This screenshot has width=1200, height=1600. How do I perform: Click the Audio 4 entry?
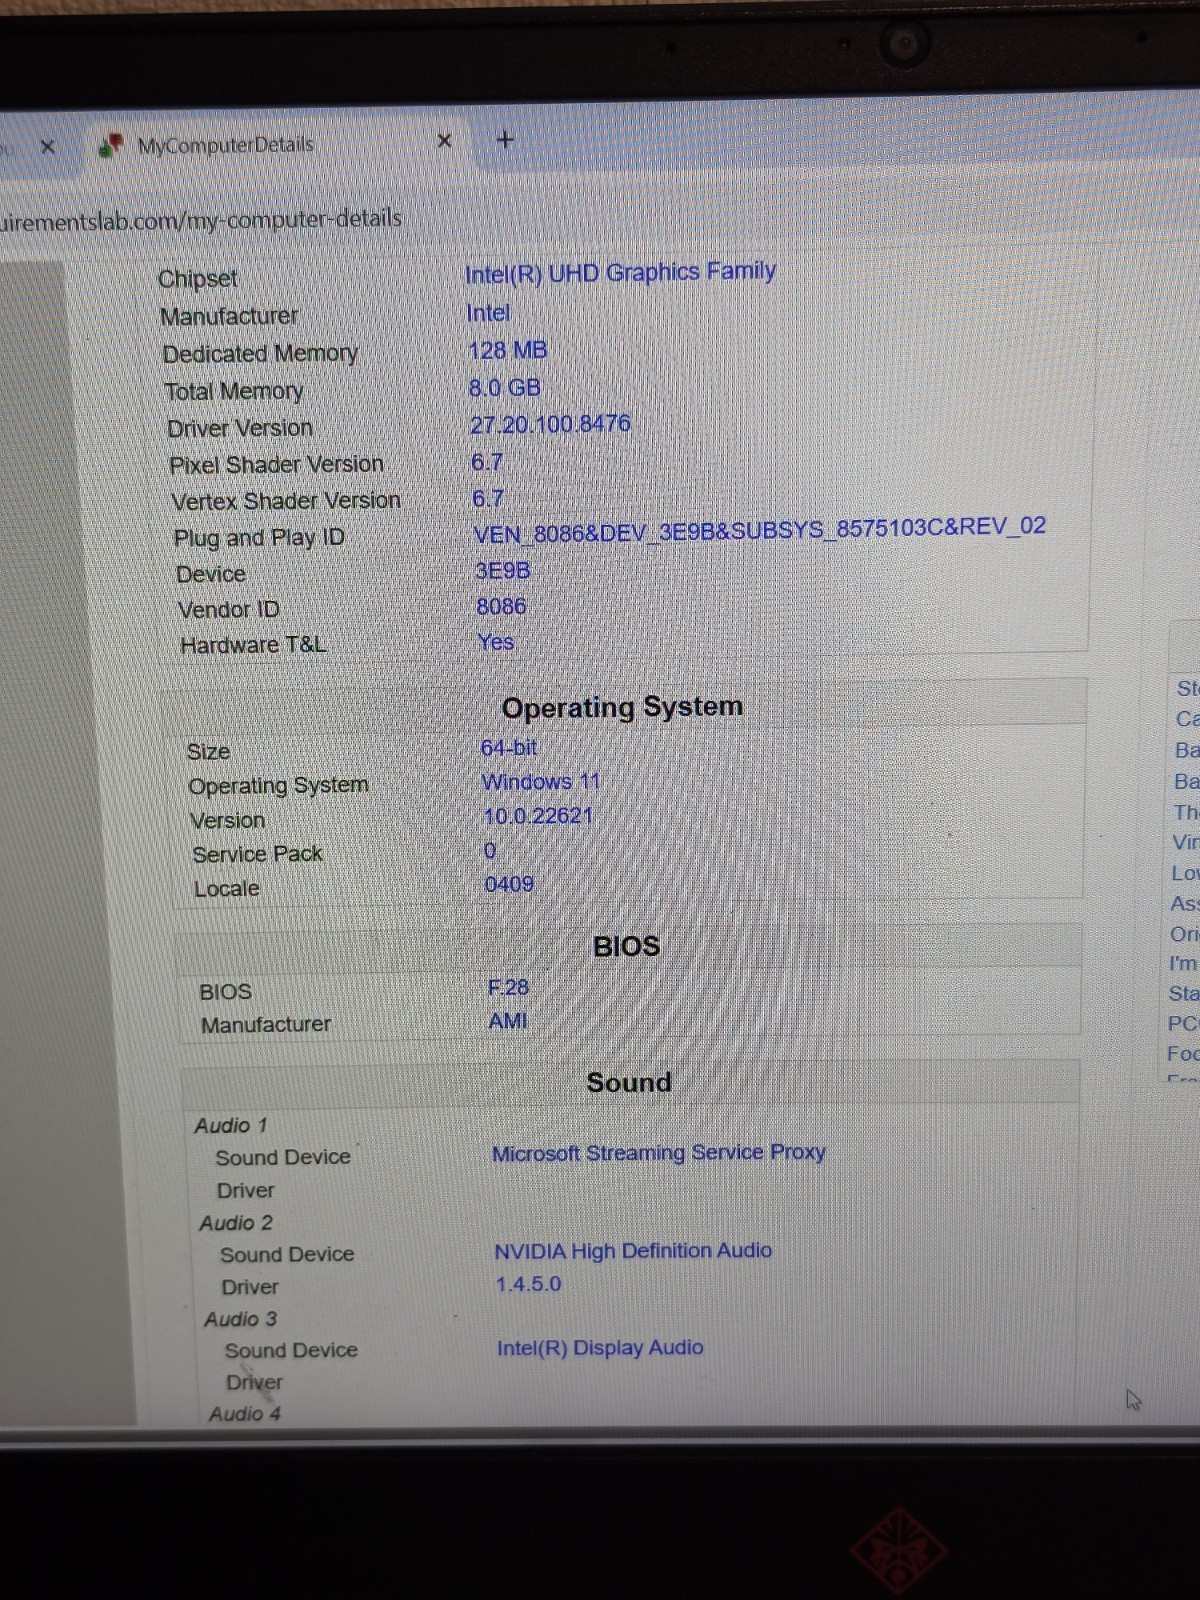click(245, 1414)
